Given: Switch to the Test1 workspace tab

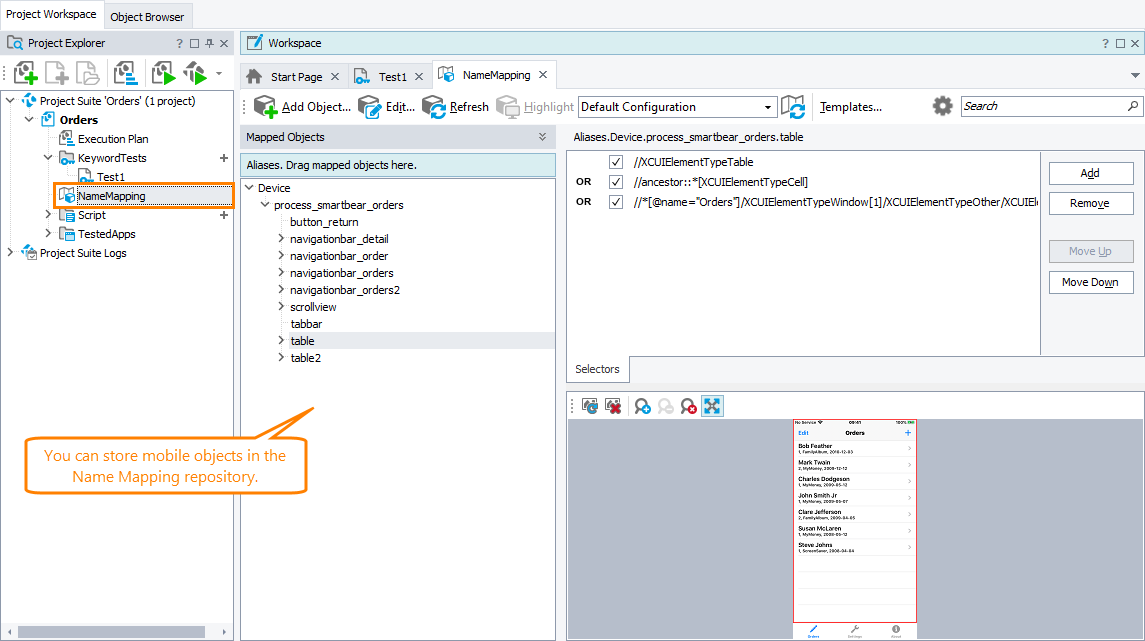Looking at the screenshot, I should [389, 74].
